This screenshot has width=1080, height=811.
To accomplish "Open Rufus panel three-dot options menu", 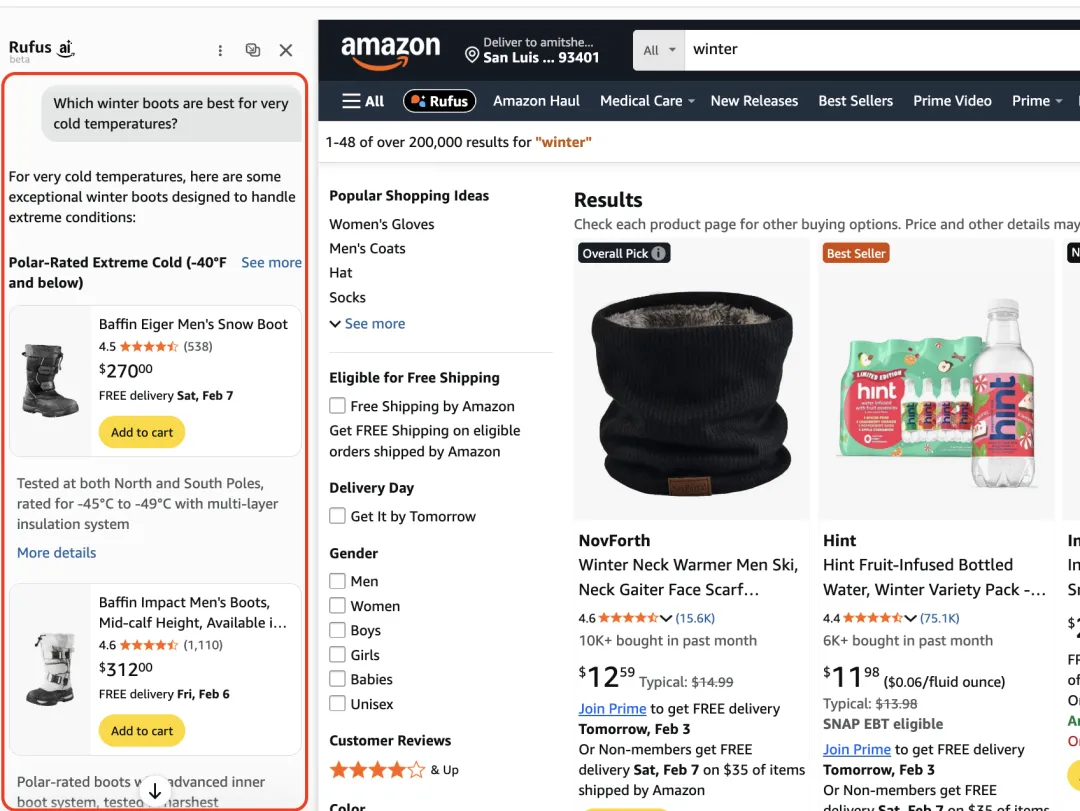I will coord(220,50).
